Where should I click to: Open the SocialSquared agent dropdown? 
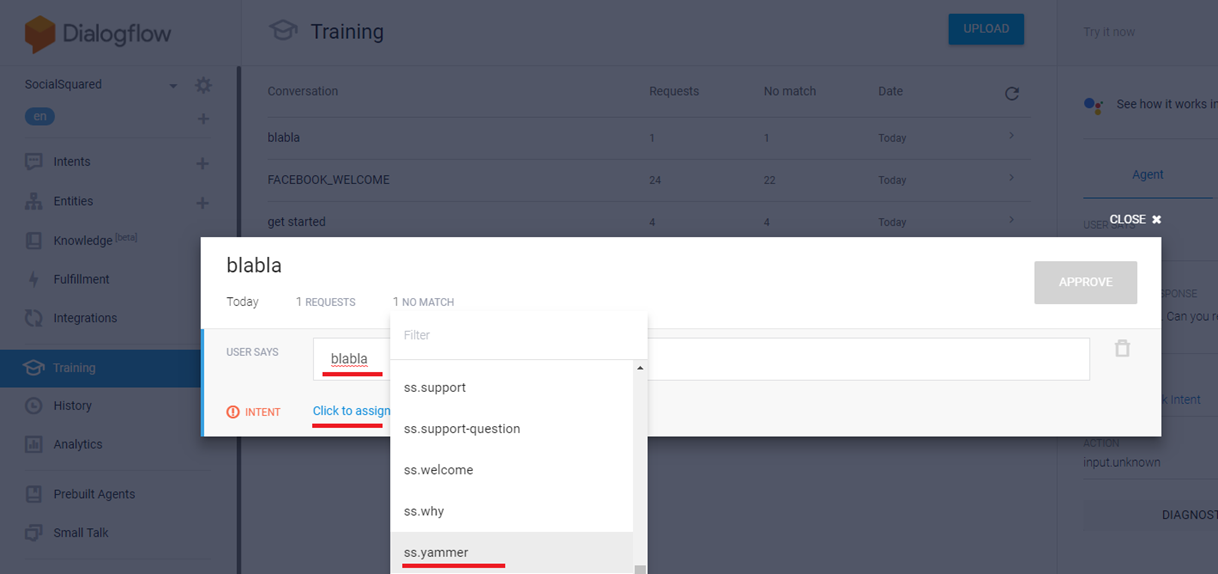[172, 86]
